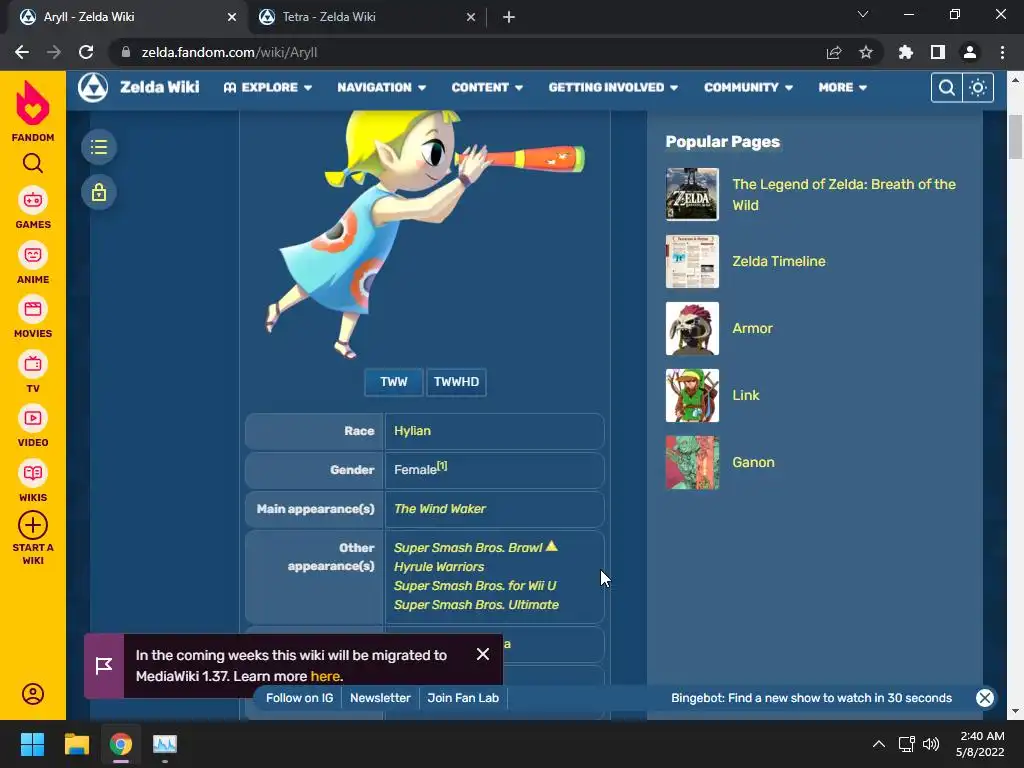Image resolution: width=1024 pixels, height=768 pixels.
Task: Open the Ganon popular page link
Action: point(753,462)
